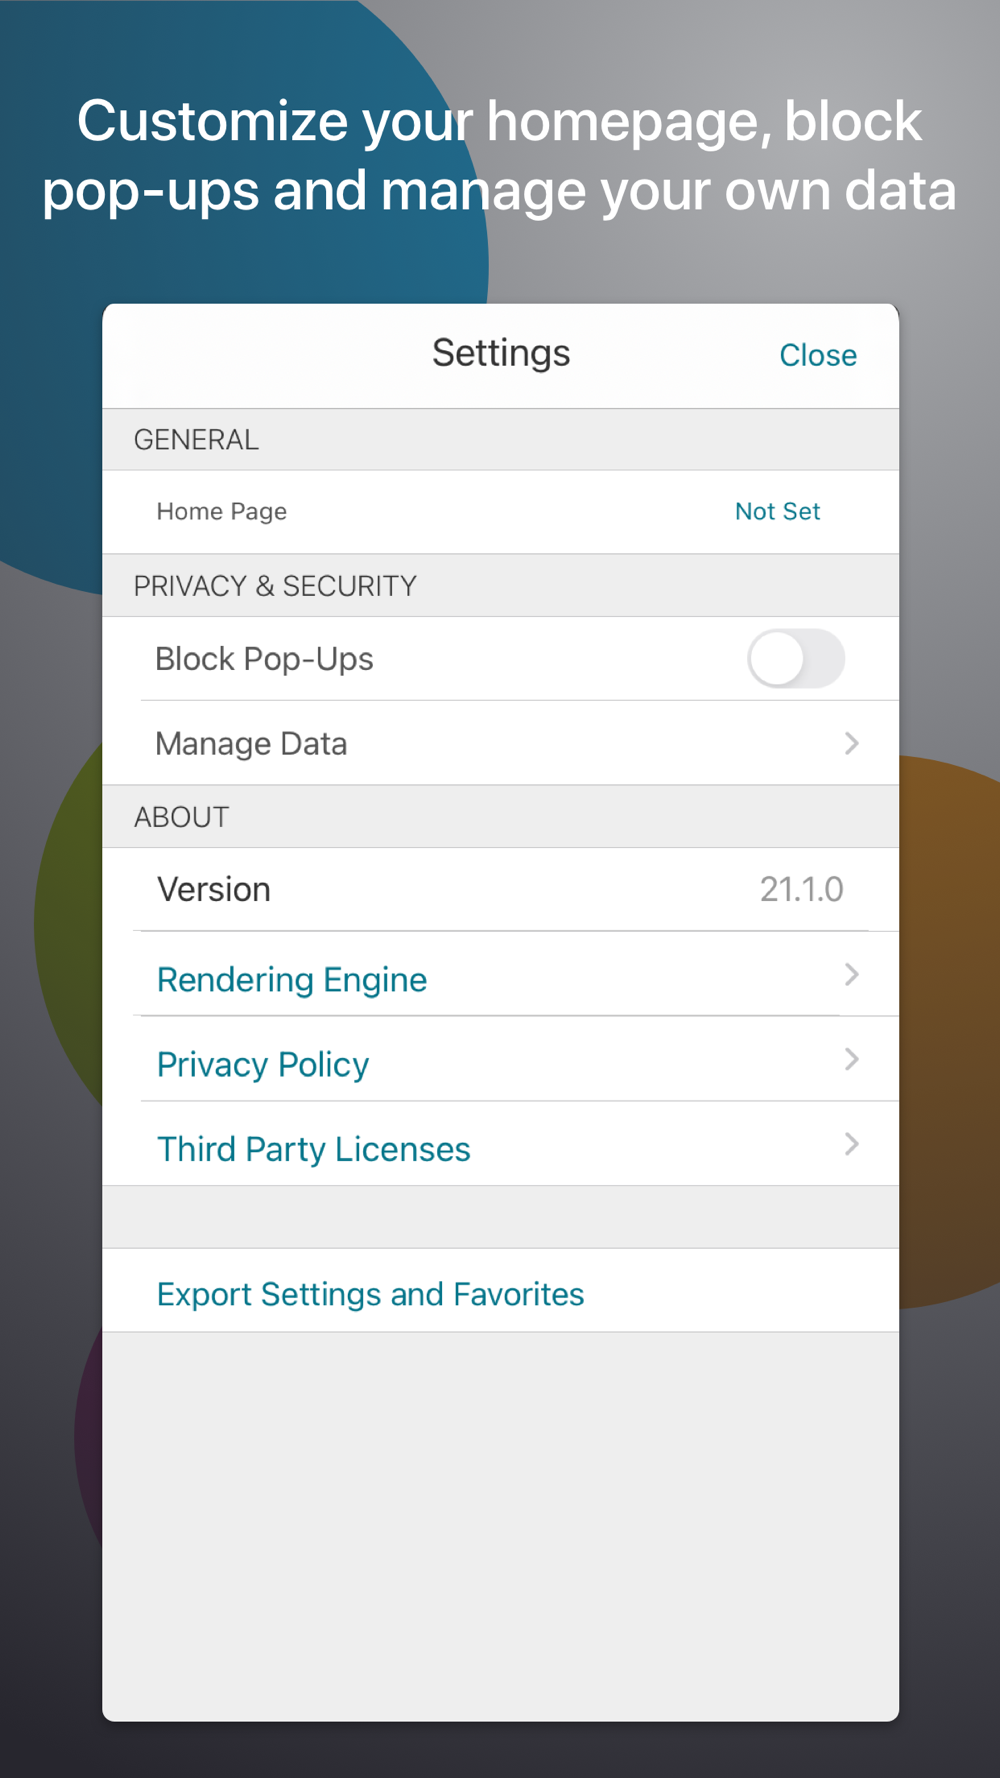Open Manage Data

click(x=500, y=743)
